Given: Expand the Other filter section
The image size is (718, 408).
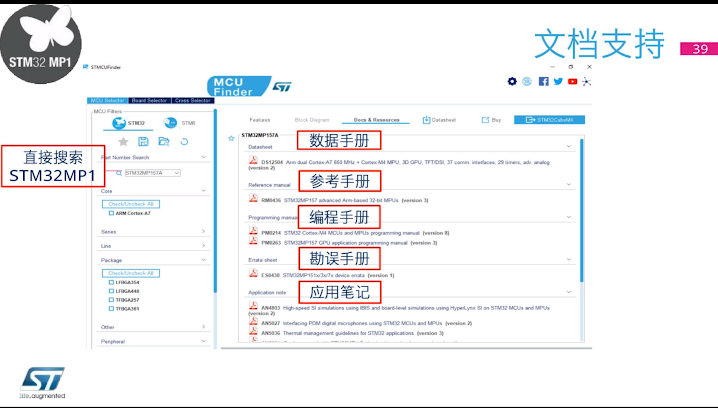Looking at the screenshot, I should (203, 326).
